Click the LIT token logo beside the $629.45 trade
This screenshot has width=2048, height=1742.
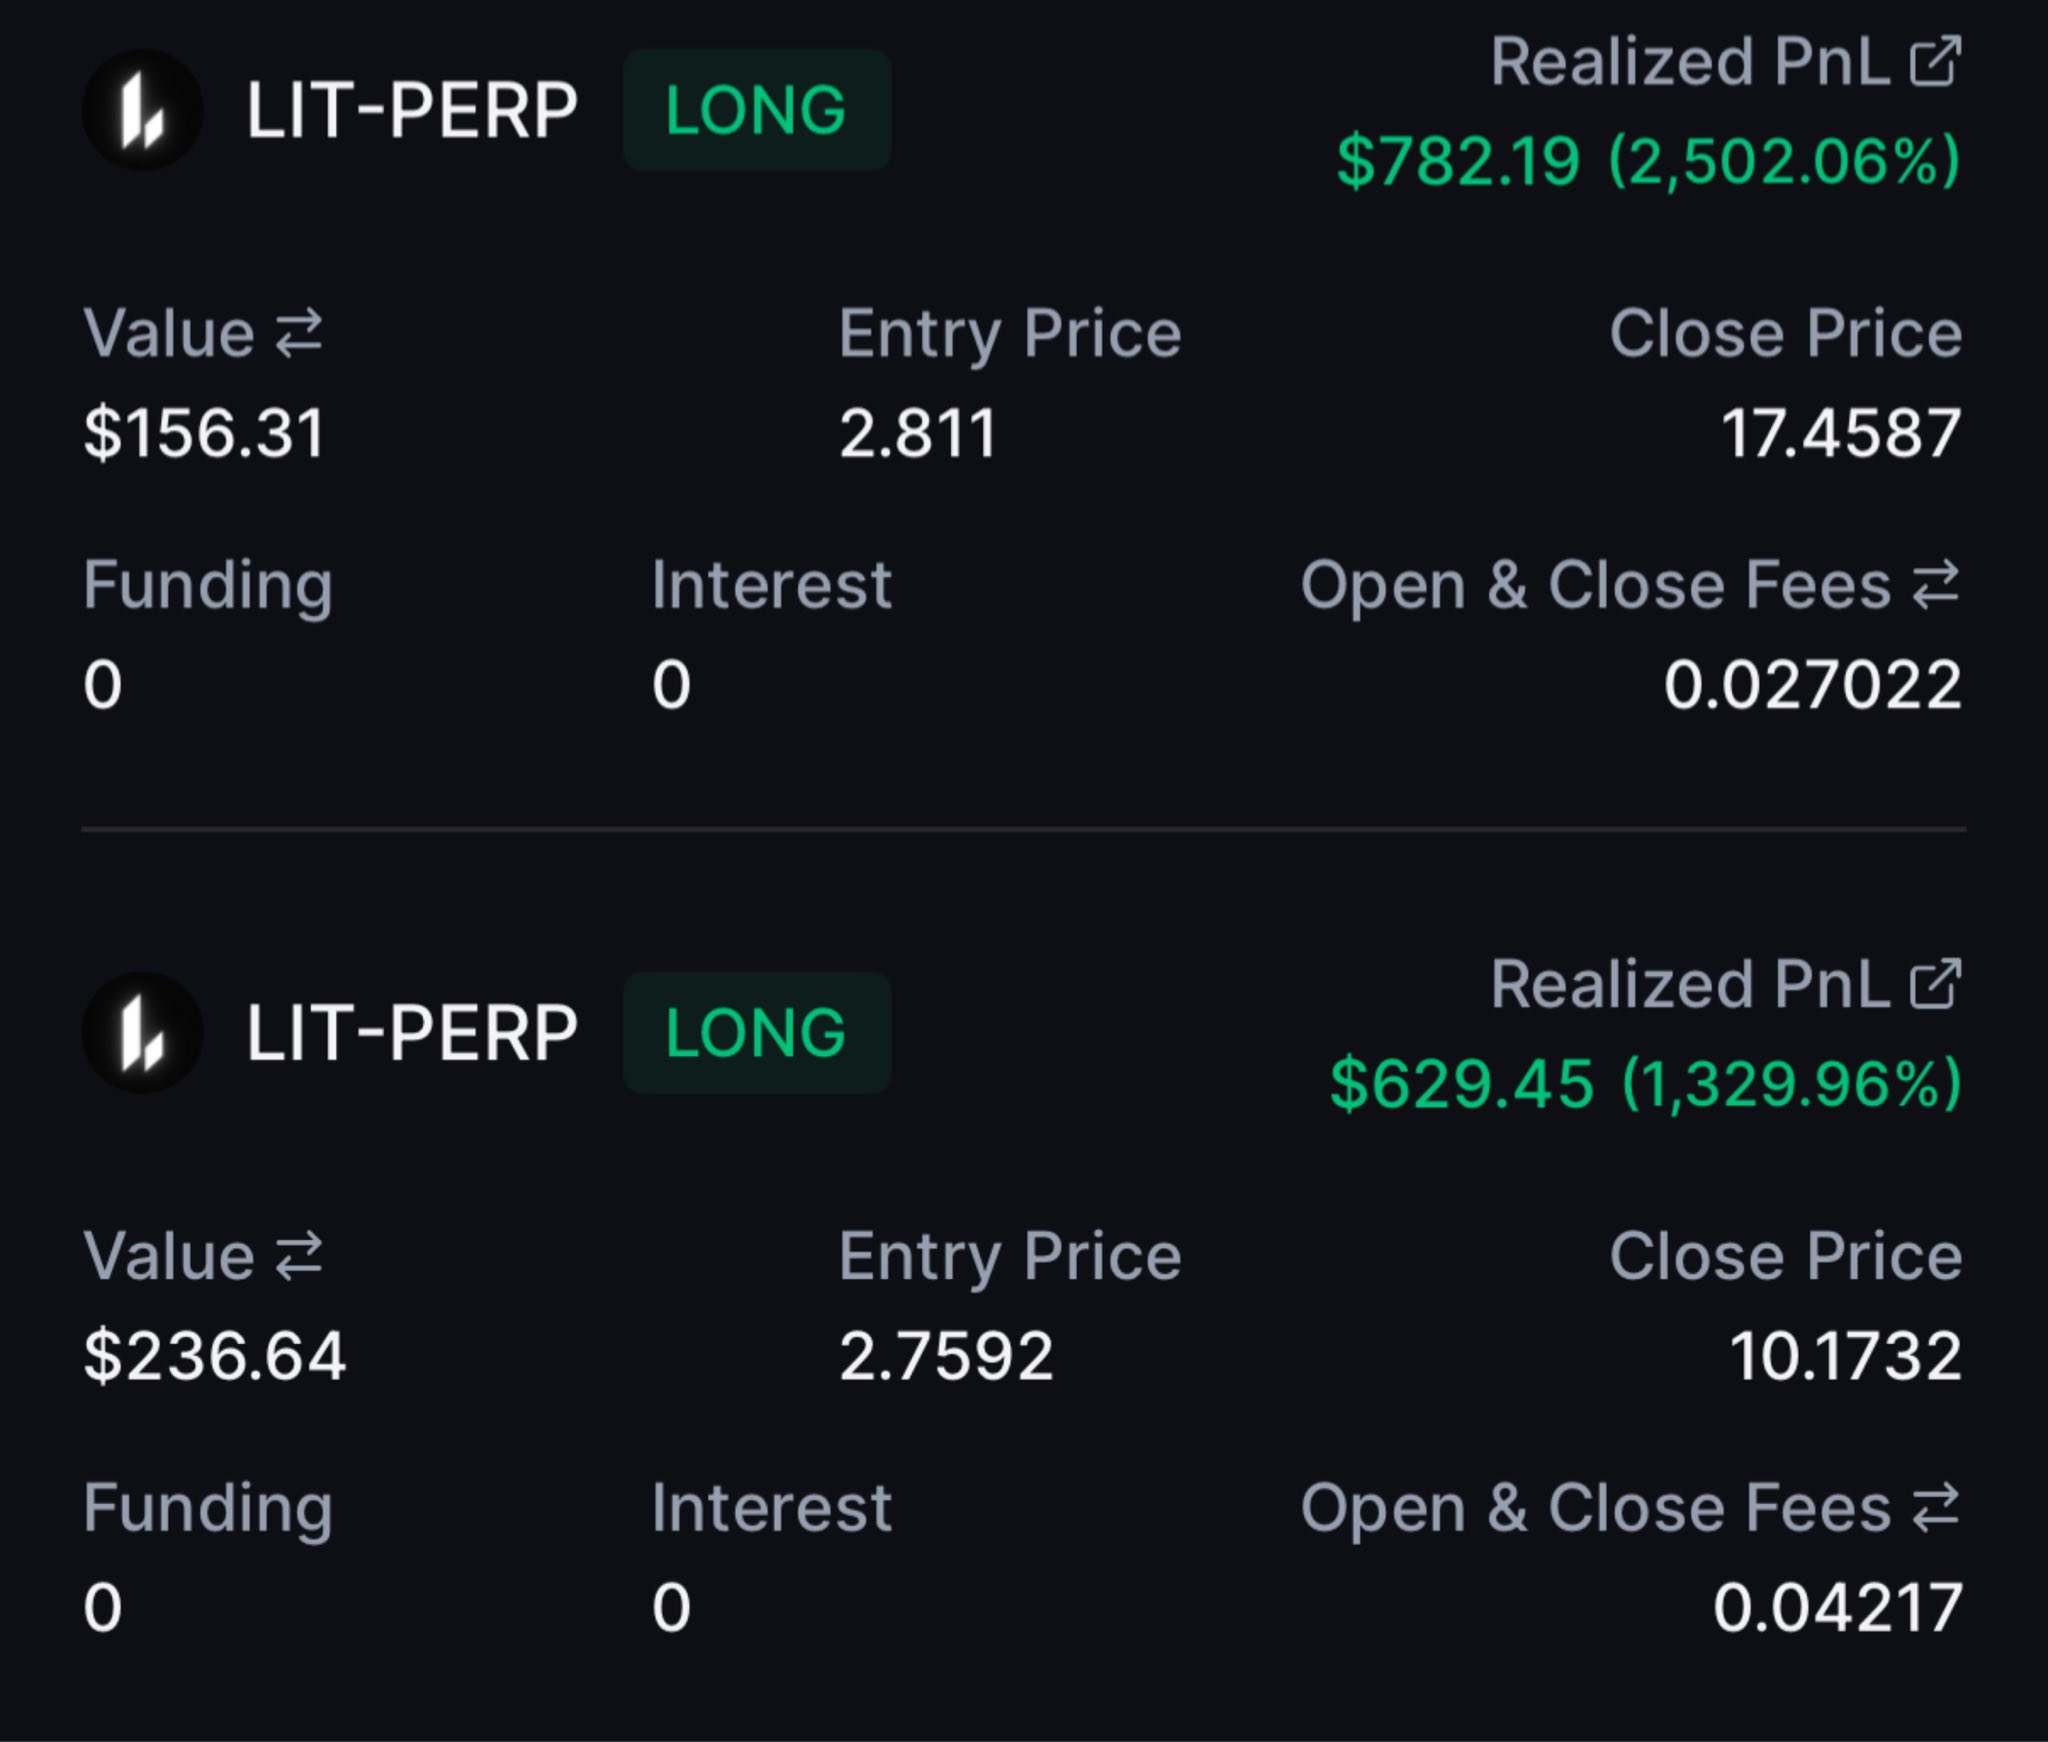tap(142, 1033)
